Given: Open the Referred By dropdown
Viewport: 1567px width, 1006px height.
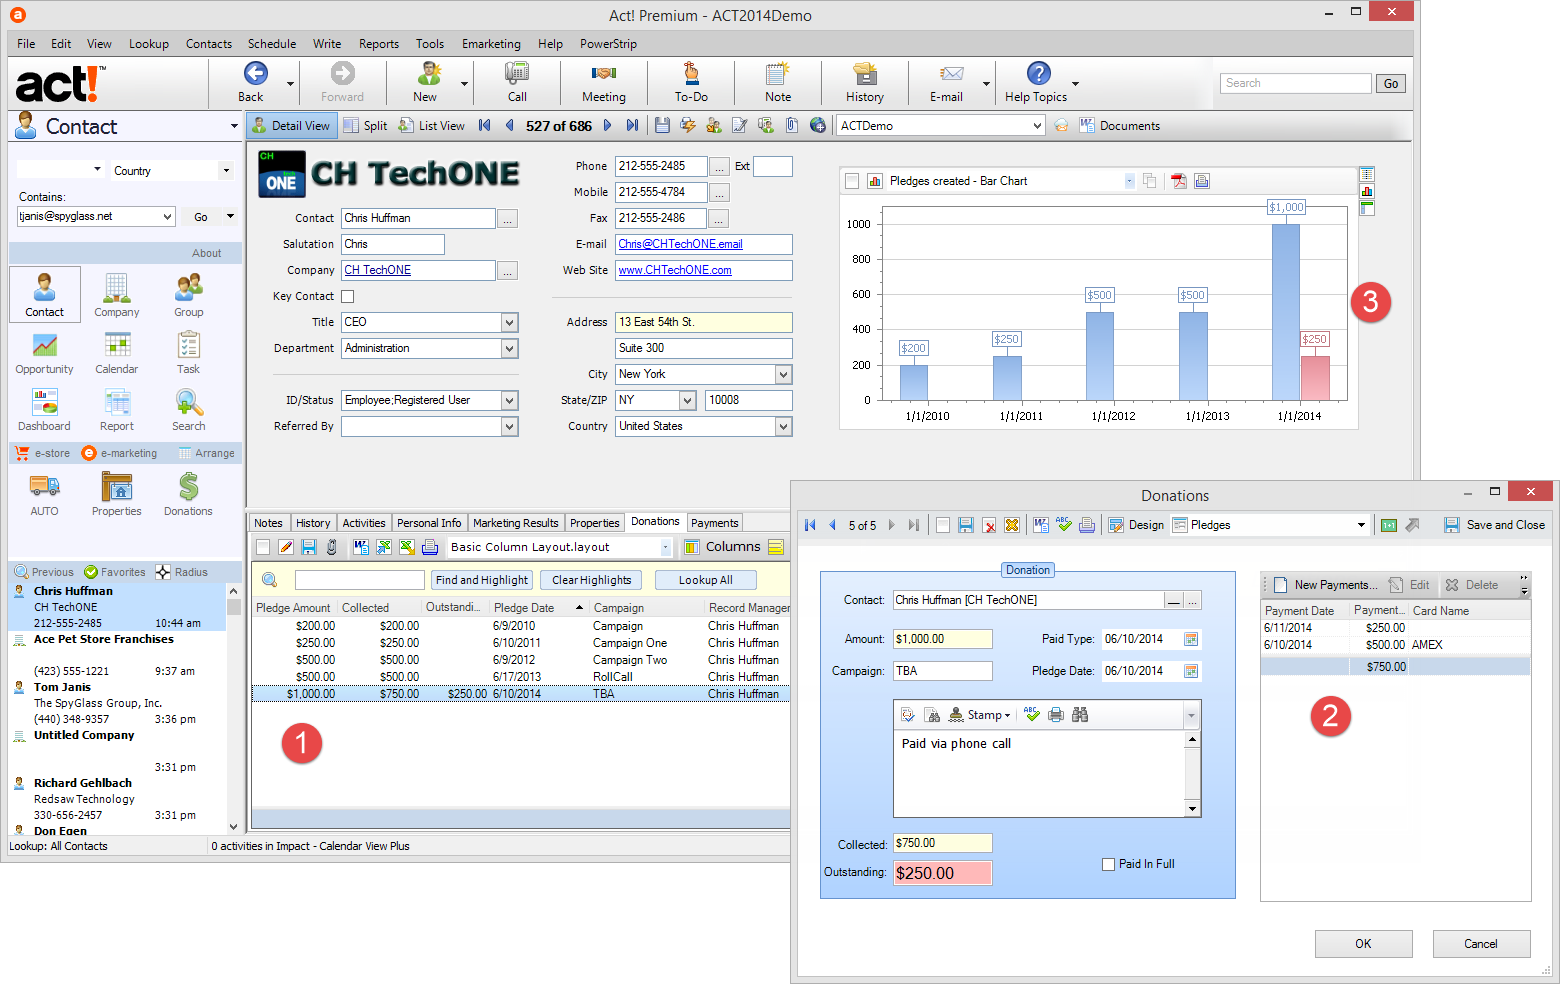Looking at the screenshot, I should click(x=510, y=426).
